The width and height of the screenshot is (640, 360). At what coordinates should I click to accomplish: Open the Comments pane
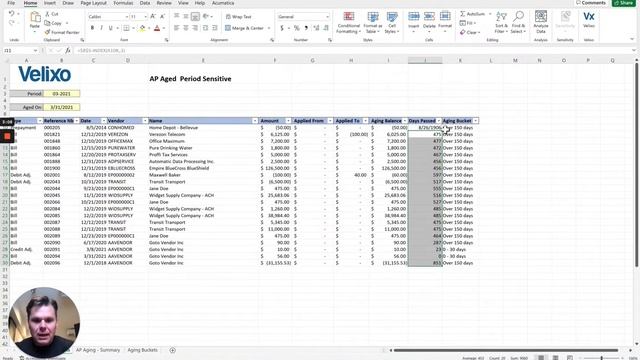pyautogui.click(x=591, y=3)
